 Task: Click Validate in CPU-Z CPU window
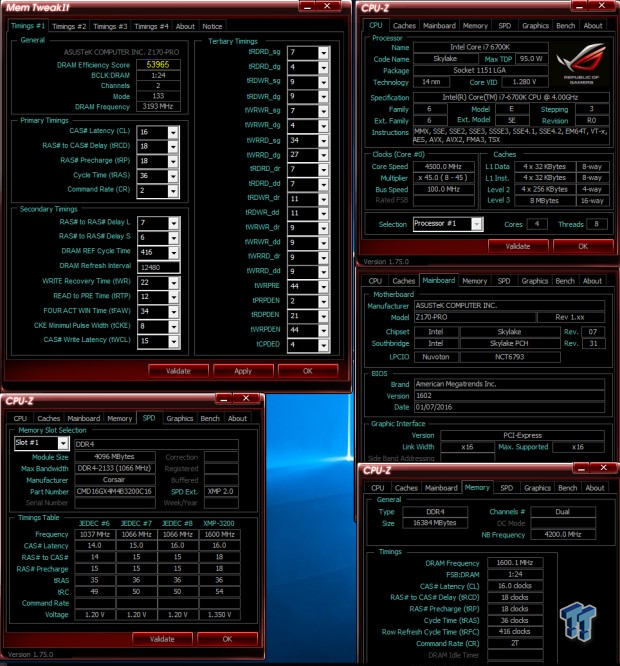pyautogui.click(x=518, y=246)
